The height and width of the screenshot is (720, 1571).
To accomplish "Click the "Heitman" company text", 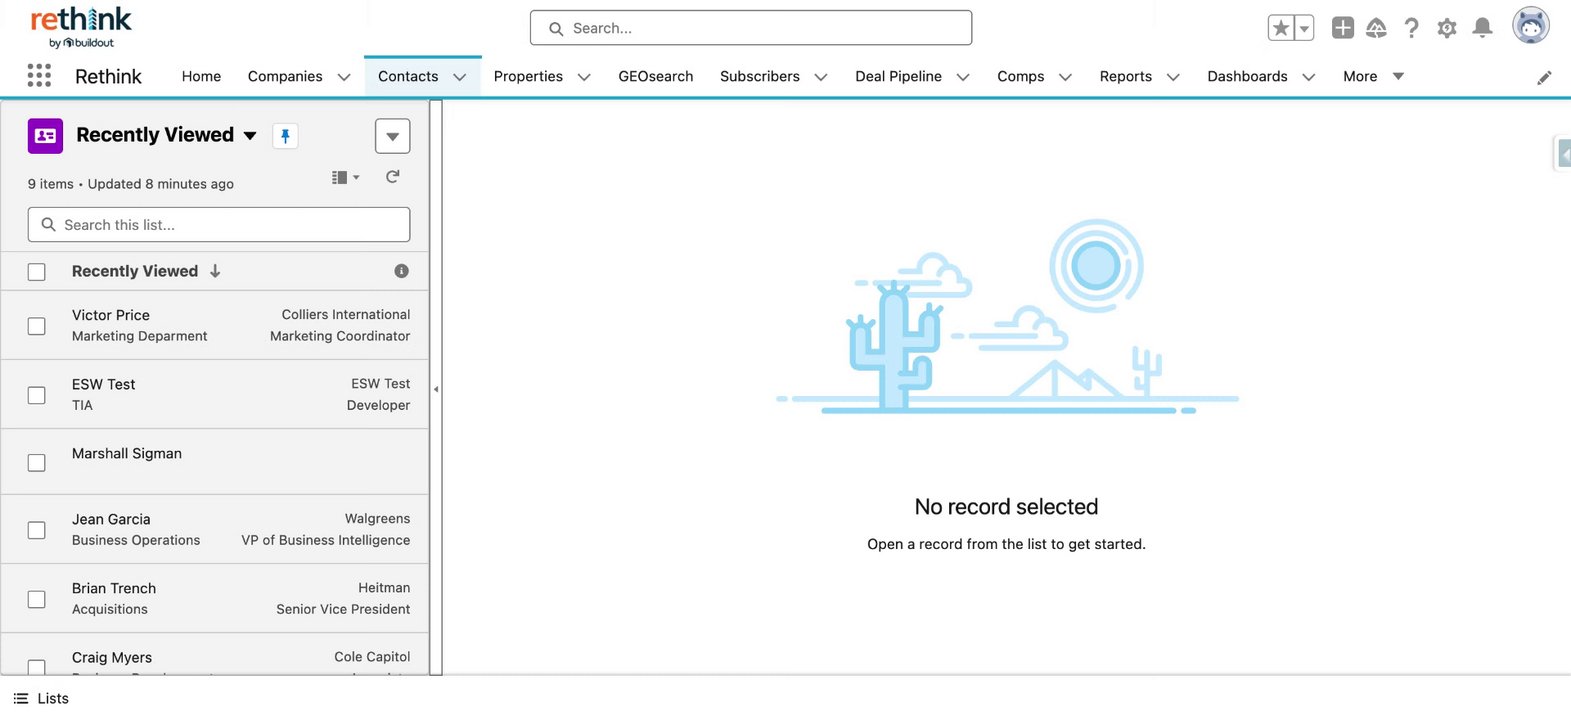I will point(384,588).
